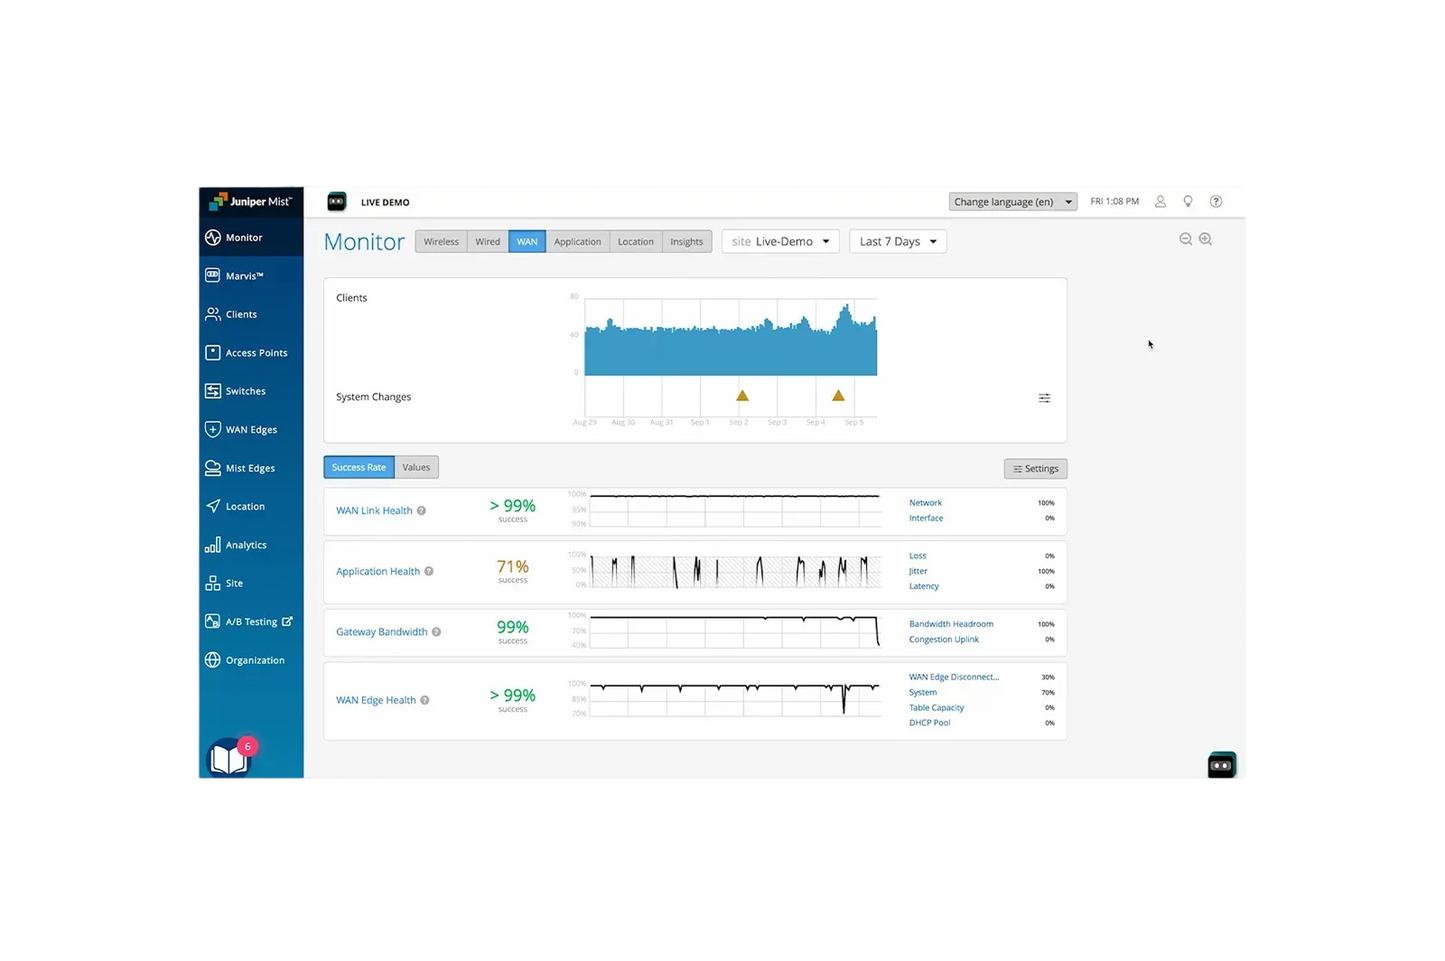Click the zoom in magnifier icon

point(1205,239)
